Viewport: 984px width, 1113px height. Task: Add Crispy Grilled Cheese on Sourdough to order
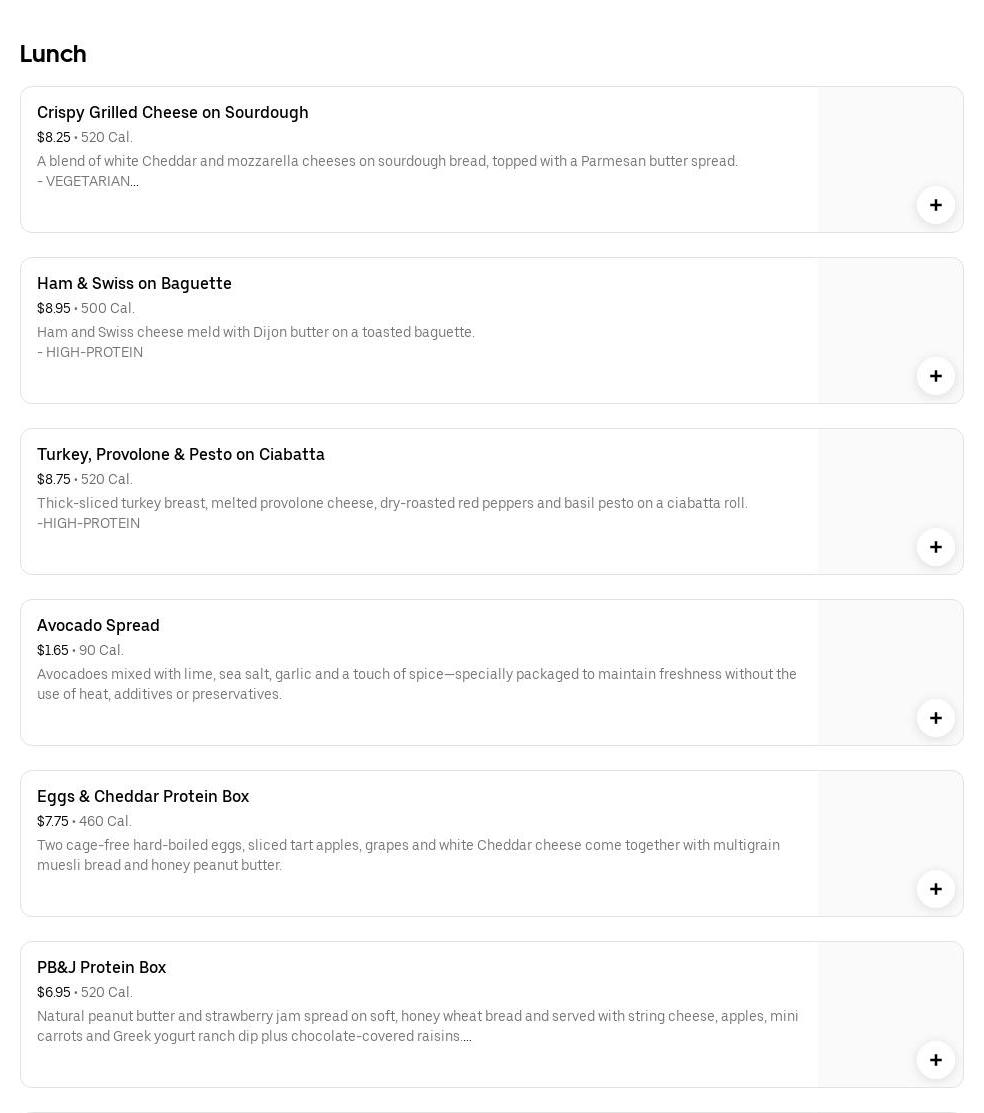pos(935,205)
